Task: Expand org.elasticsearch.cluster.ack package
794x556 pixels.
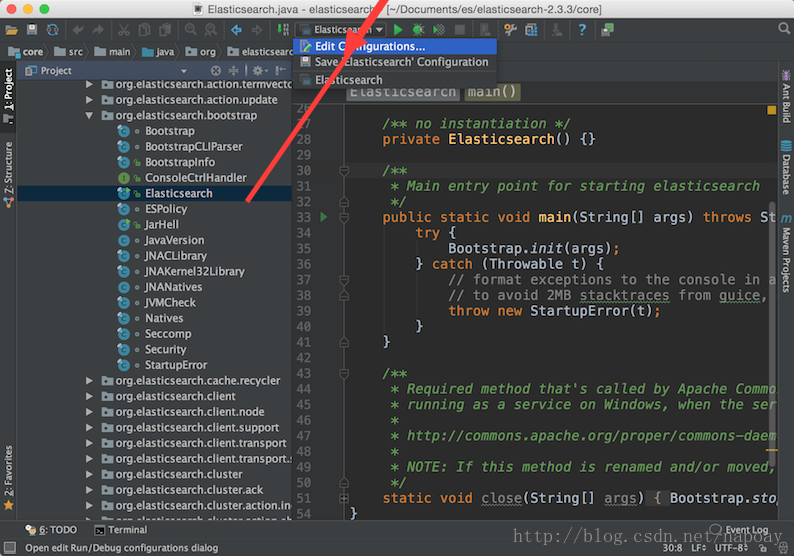Action: coord(90,490)
